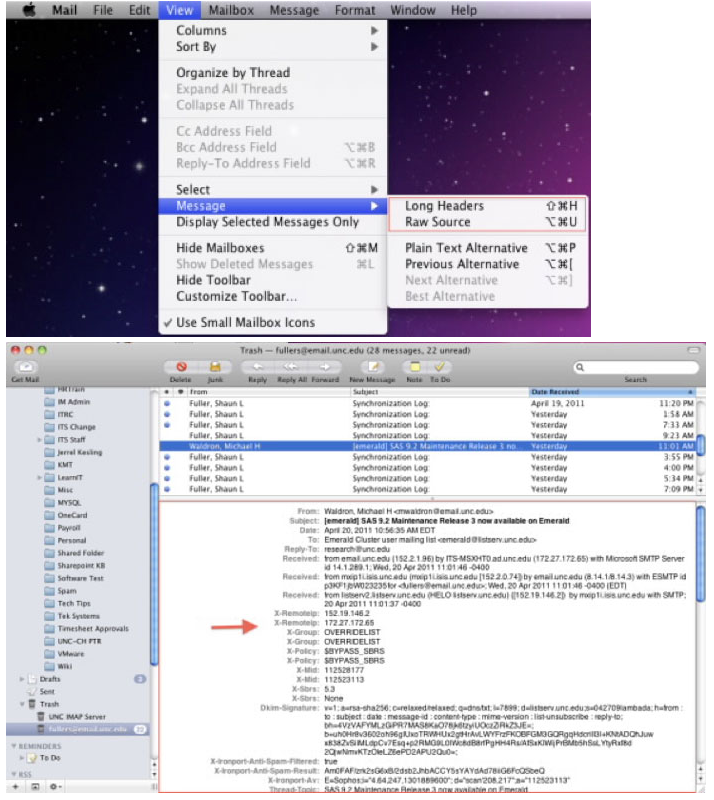The image size is (714, 800).
Task: Open the Format menu
Action: [355, 10]
